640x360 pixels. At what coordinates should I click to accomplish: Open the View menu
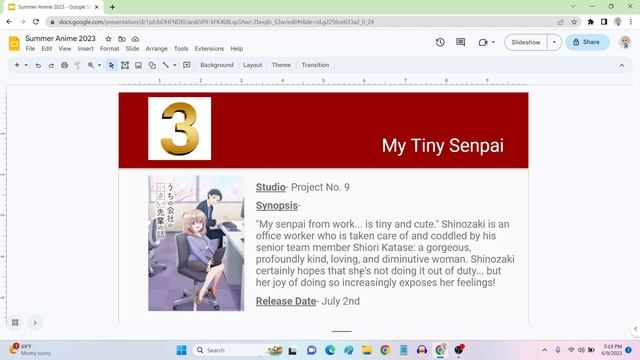point(64,49)
